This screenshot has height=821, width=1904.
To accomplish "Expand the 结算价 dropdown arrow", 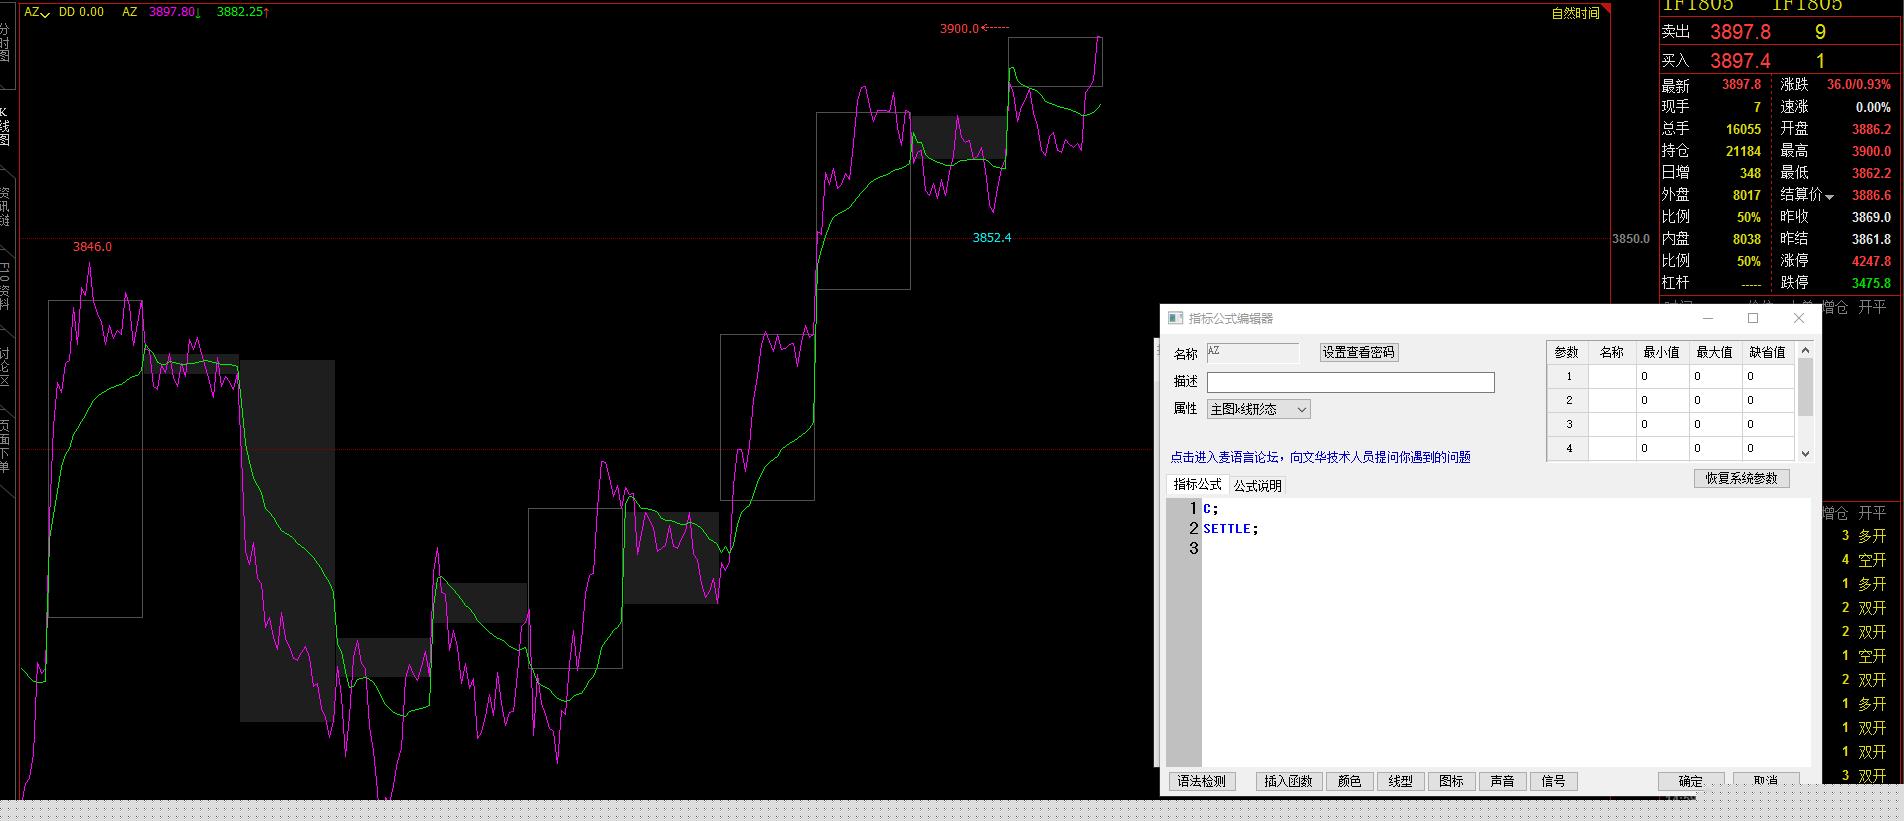I will [1829, 196].
